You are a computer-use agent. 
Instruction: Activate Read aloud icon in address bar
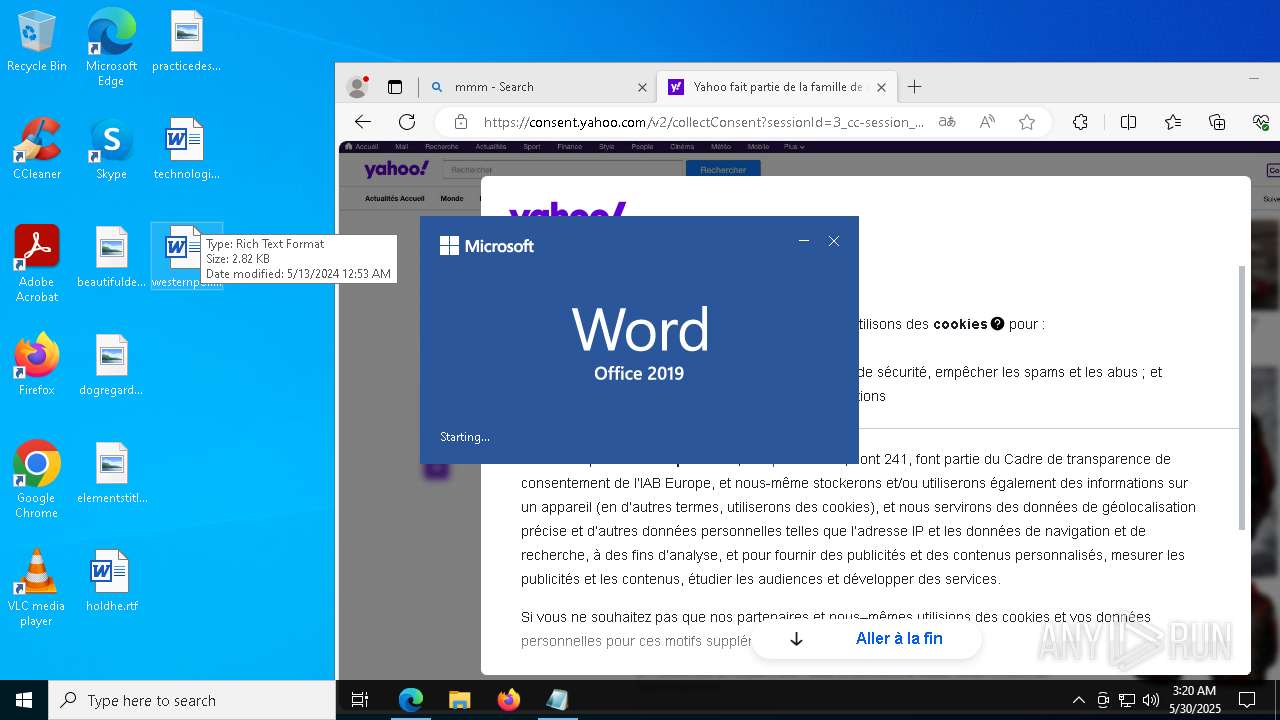coord(987,122)
